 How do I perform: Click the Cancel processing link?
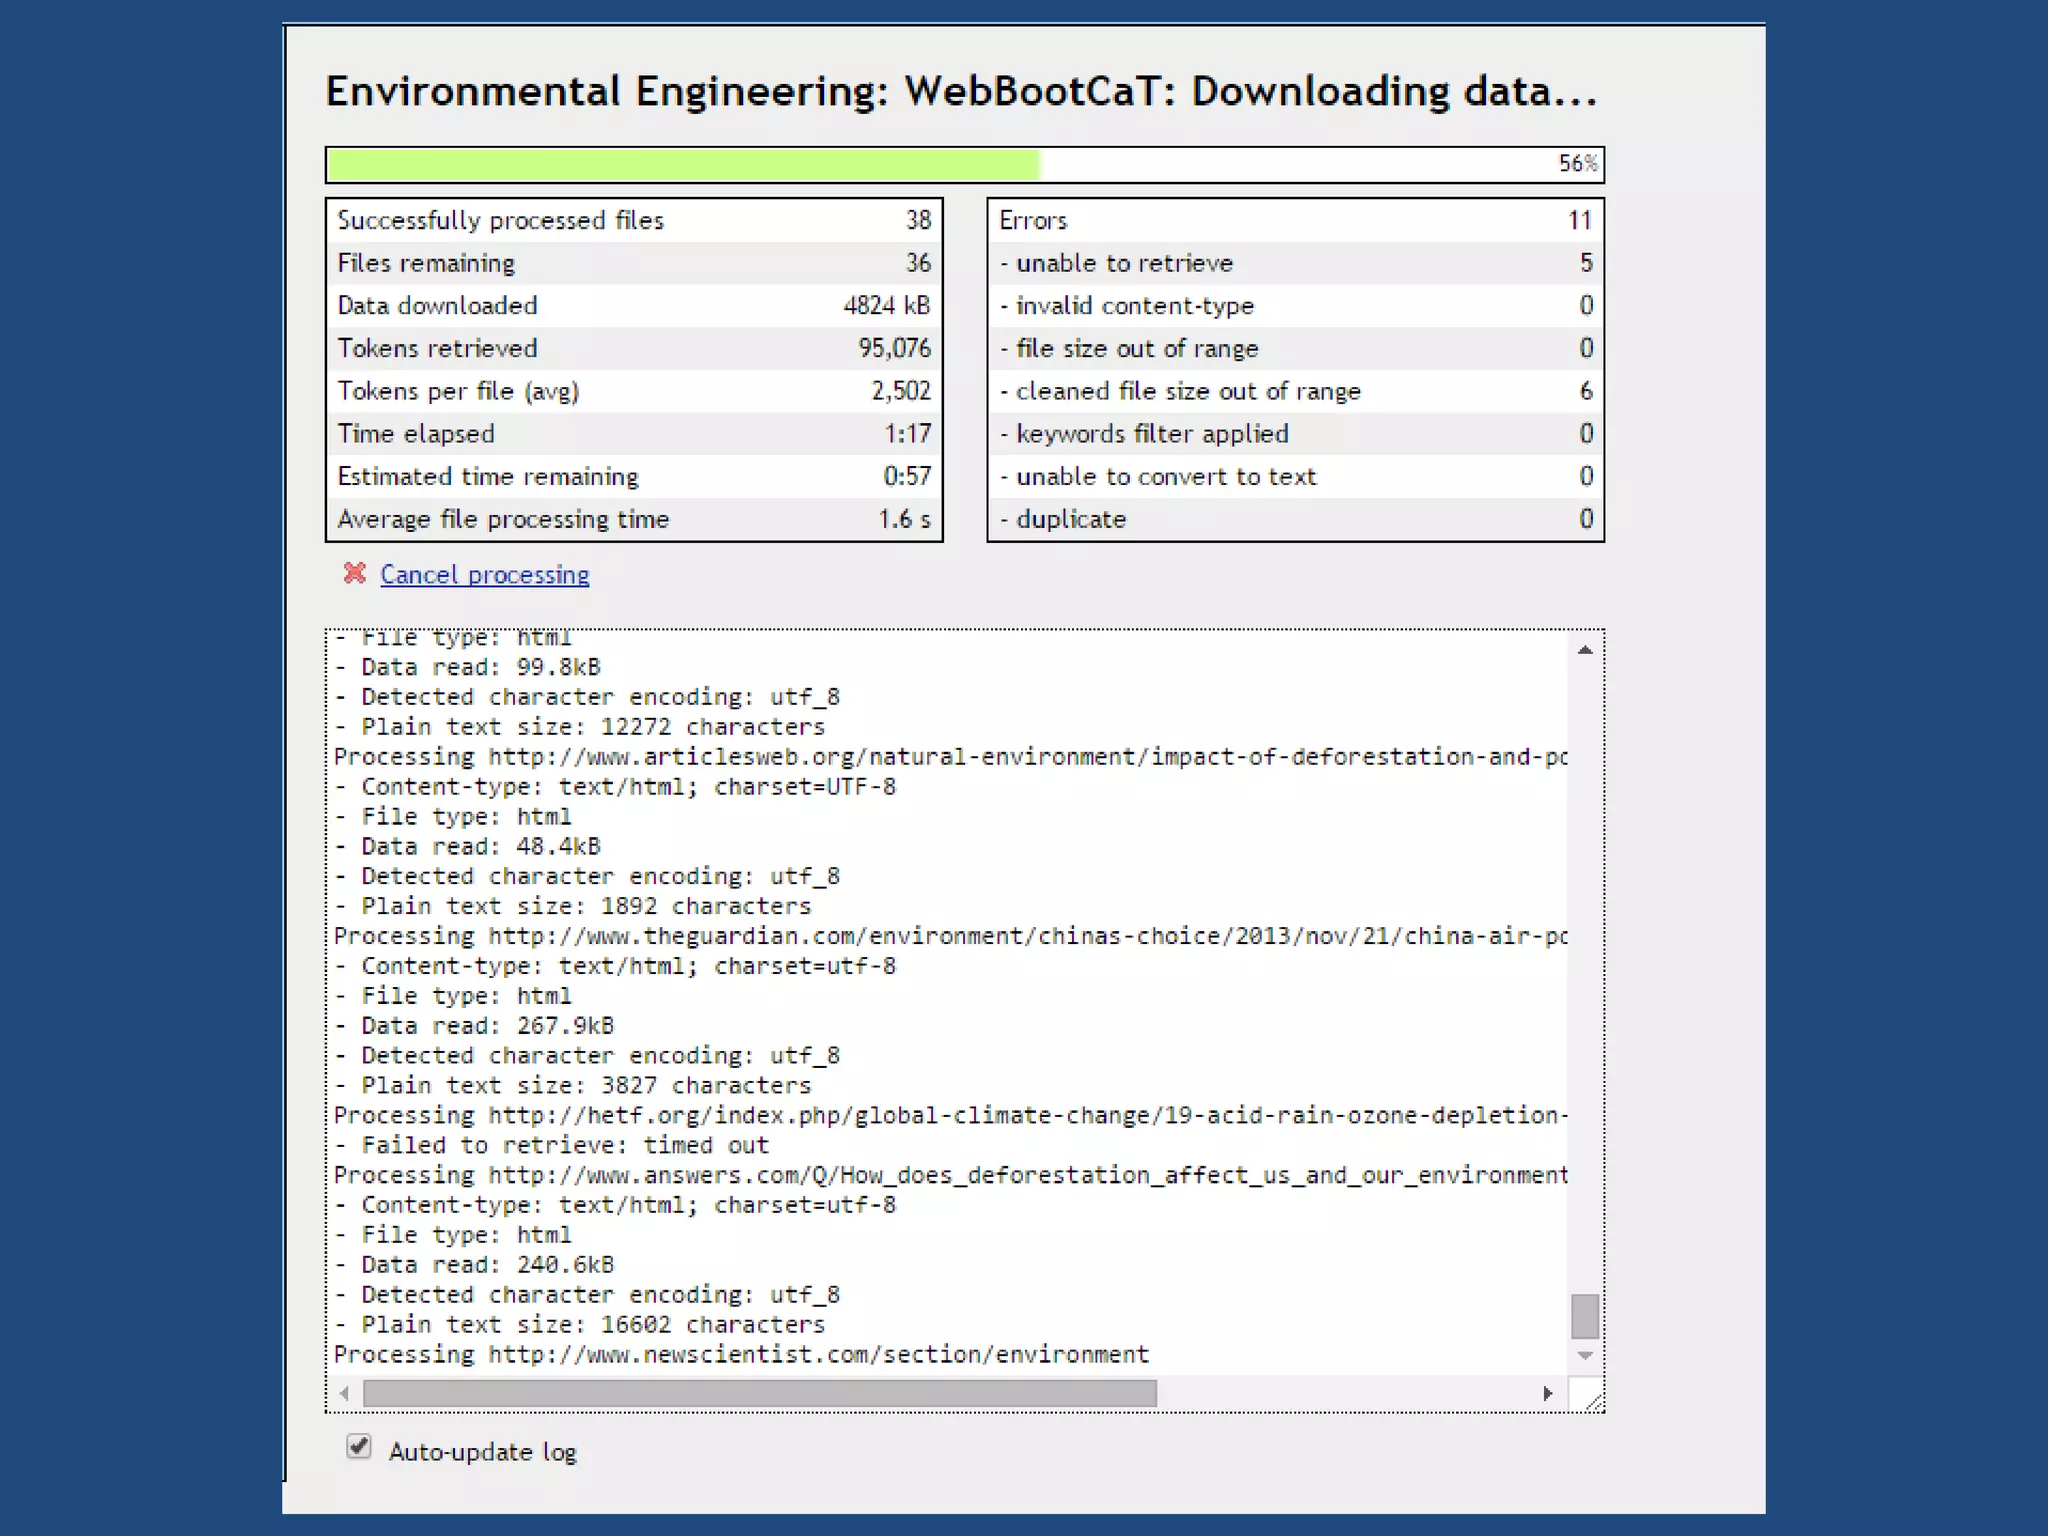484,575
